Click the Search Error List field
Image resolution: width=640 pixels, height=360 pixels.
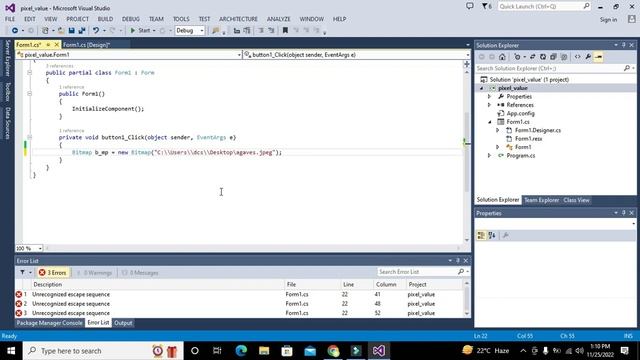tap(422, 272)
